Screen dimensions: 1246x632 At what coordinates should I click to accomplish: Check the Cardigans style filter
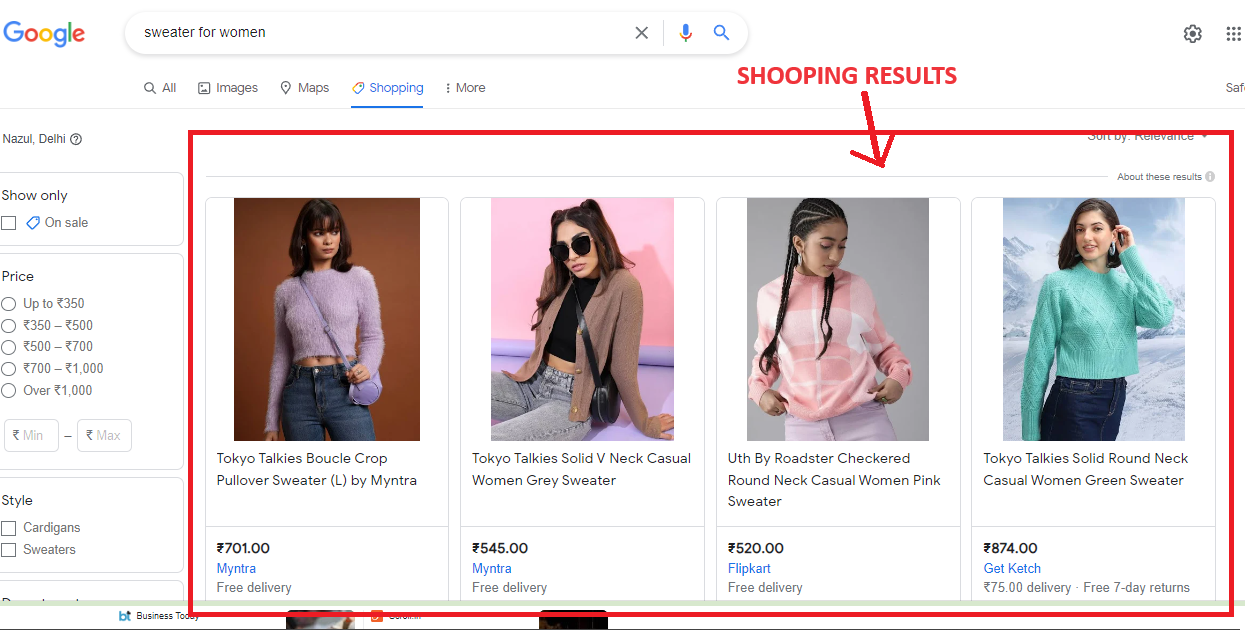pyautogui.click(x=9, y=528)
